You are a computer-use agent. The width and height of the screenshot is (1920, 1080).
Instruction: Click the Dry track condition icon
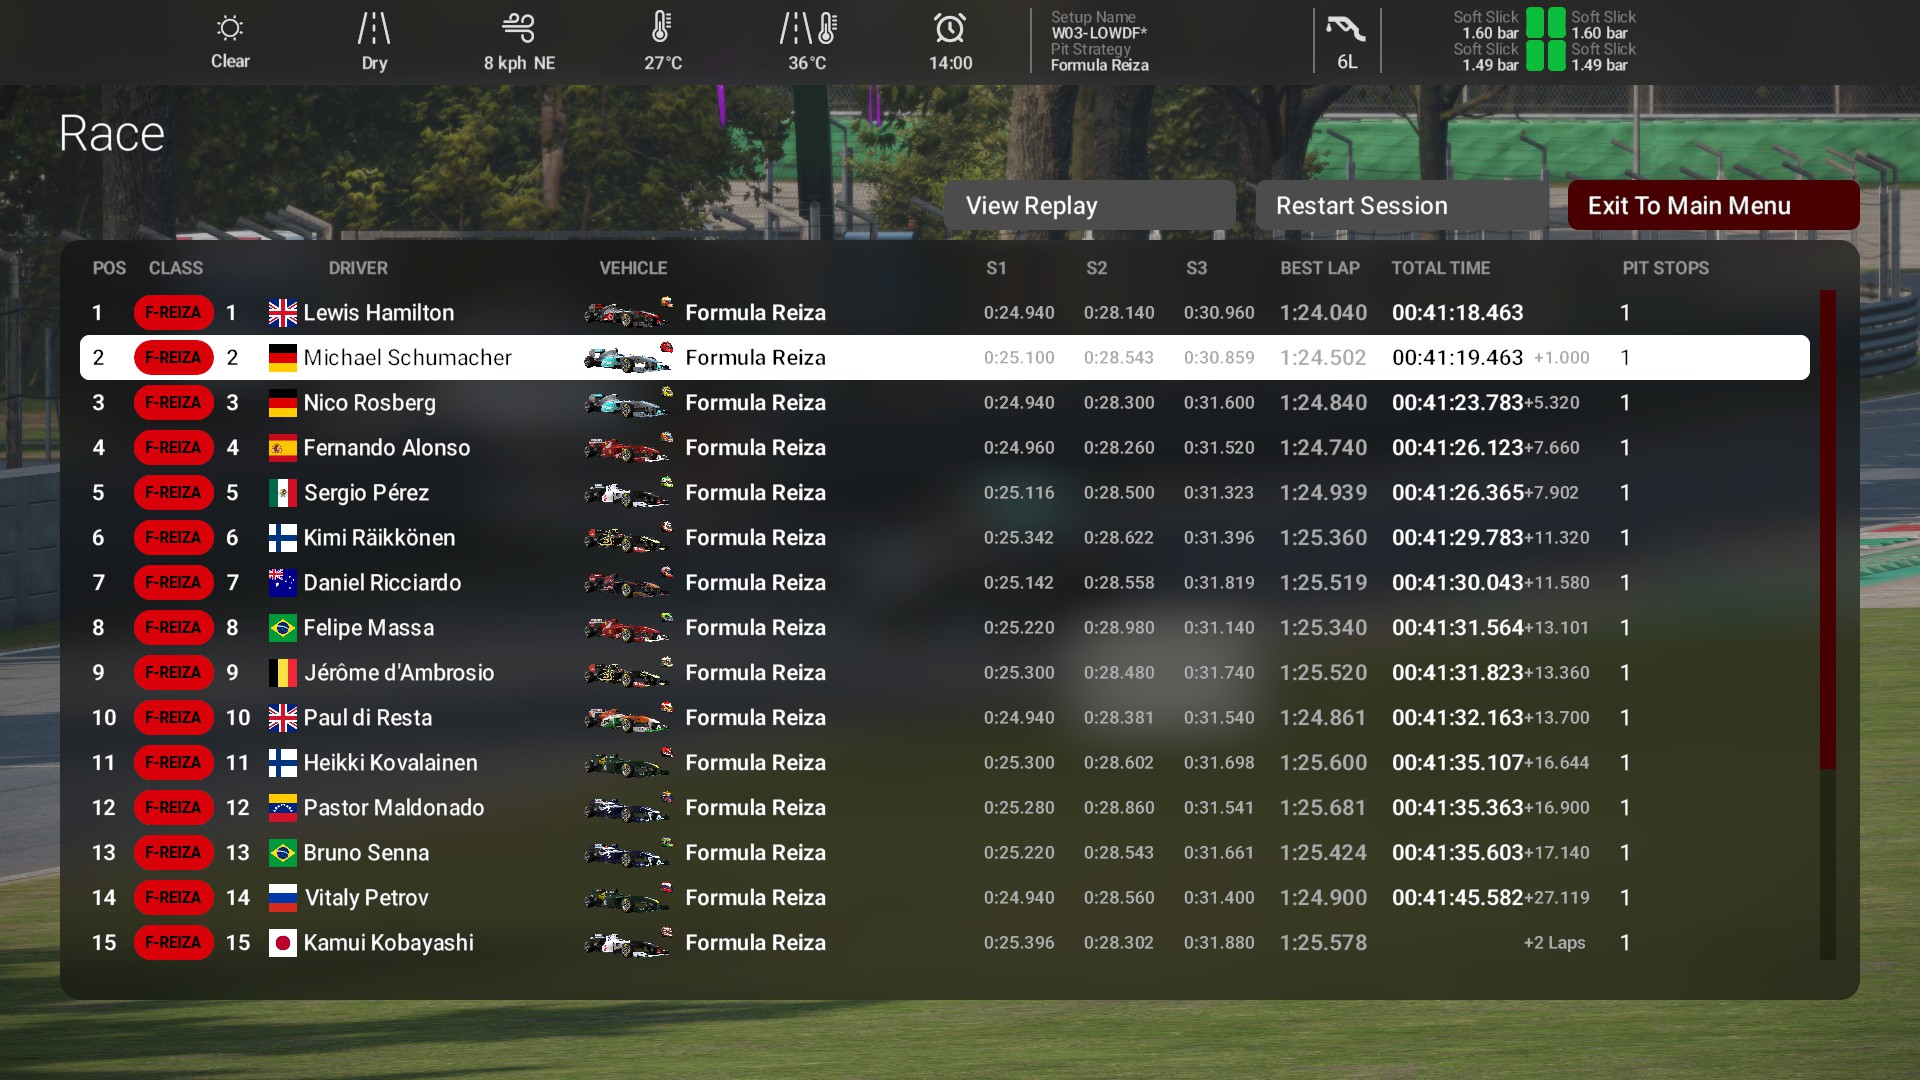pos(374,28)
